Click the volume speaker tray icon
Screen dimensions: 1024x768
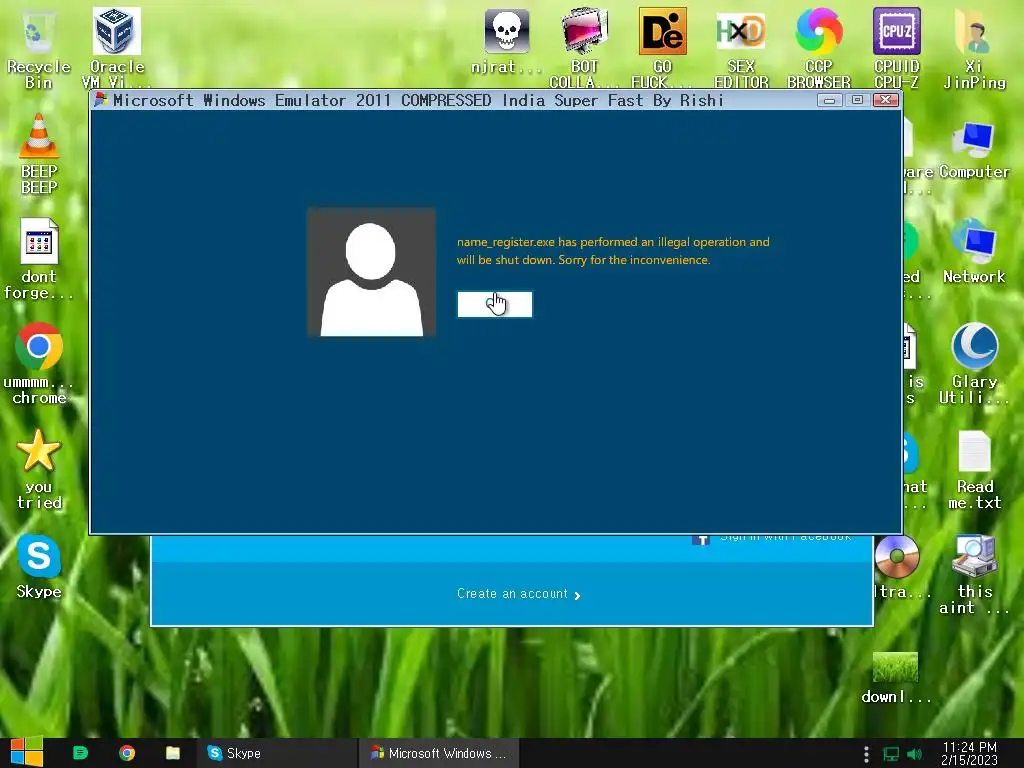pyautogui.click(x=915, y=754)
